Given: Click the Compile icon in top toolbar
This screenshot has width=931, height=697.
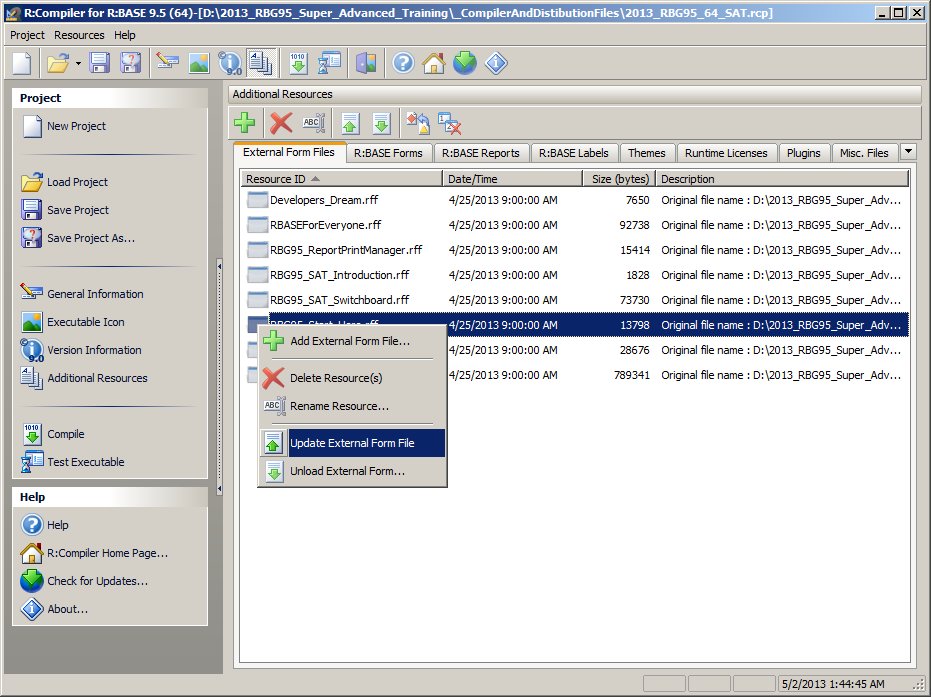Looking at the screenshot, I should [x=298, y=63].
